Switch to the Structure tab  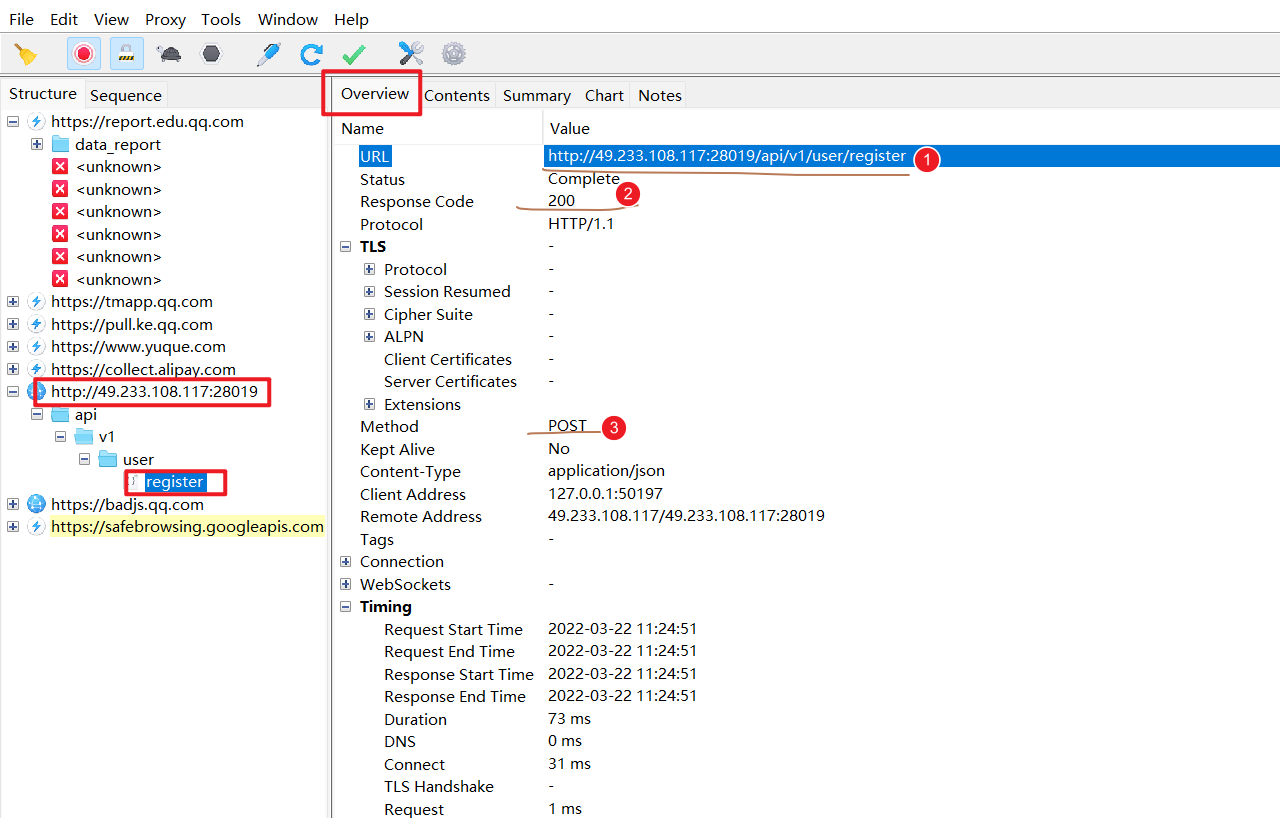43,94
